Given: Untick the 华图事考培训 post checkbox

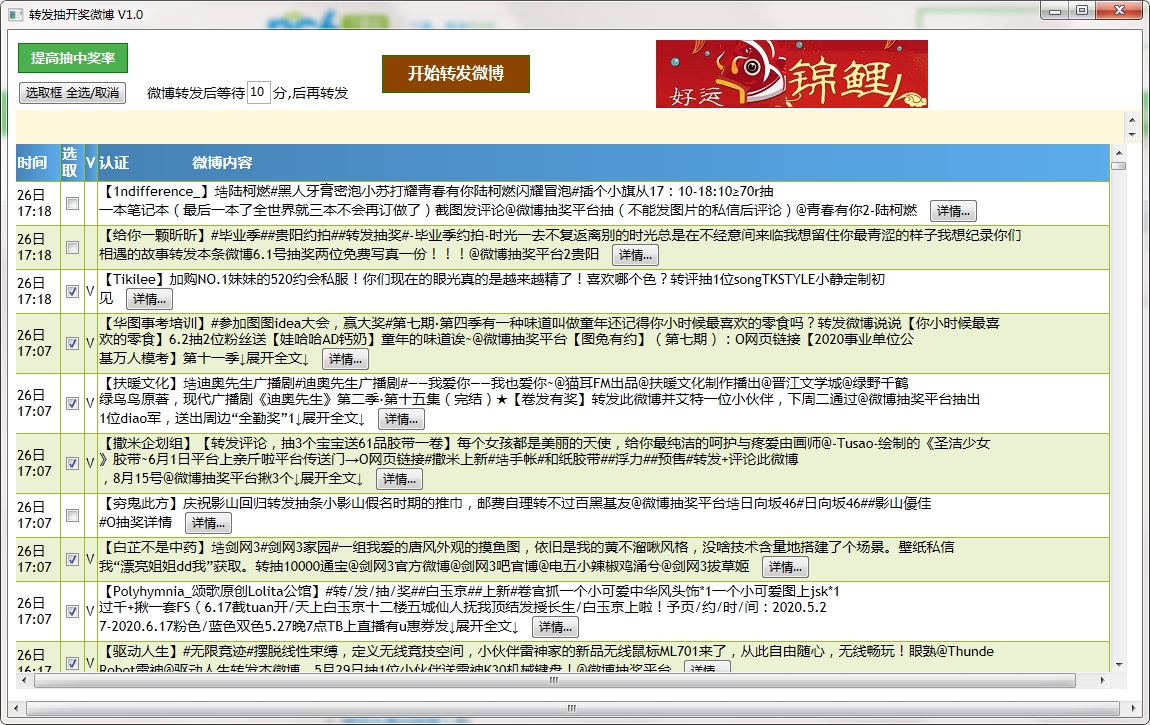Looking at the screenshot, I should pyautogui.click(x=72, y=343).
